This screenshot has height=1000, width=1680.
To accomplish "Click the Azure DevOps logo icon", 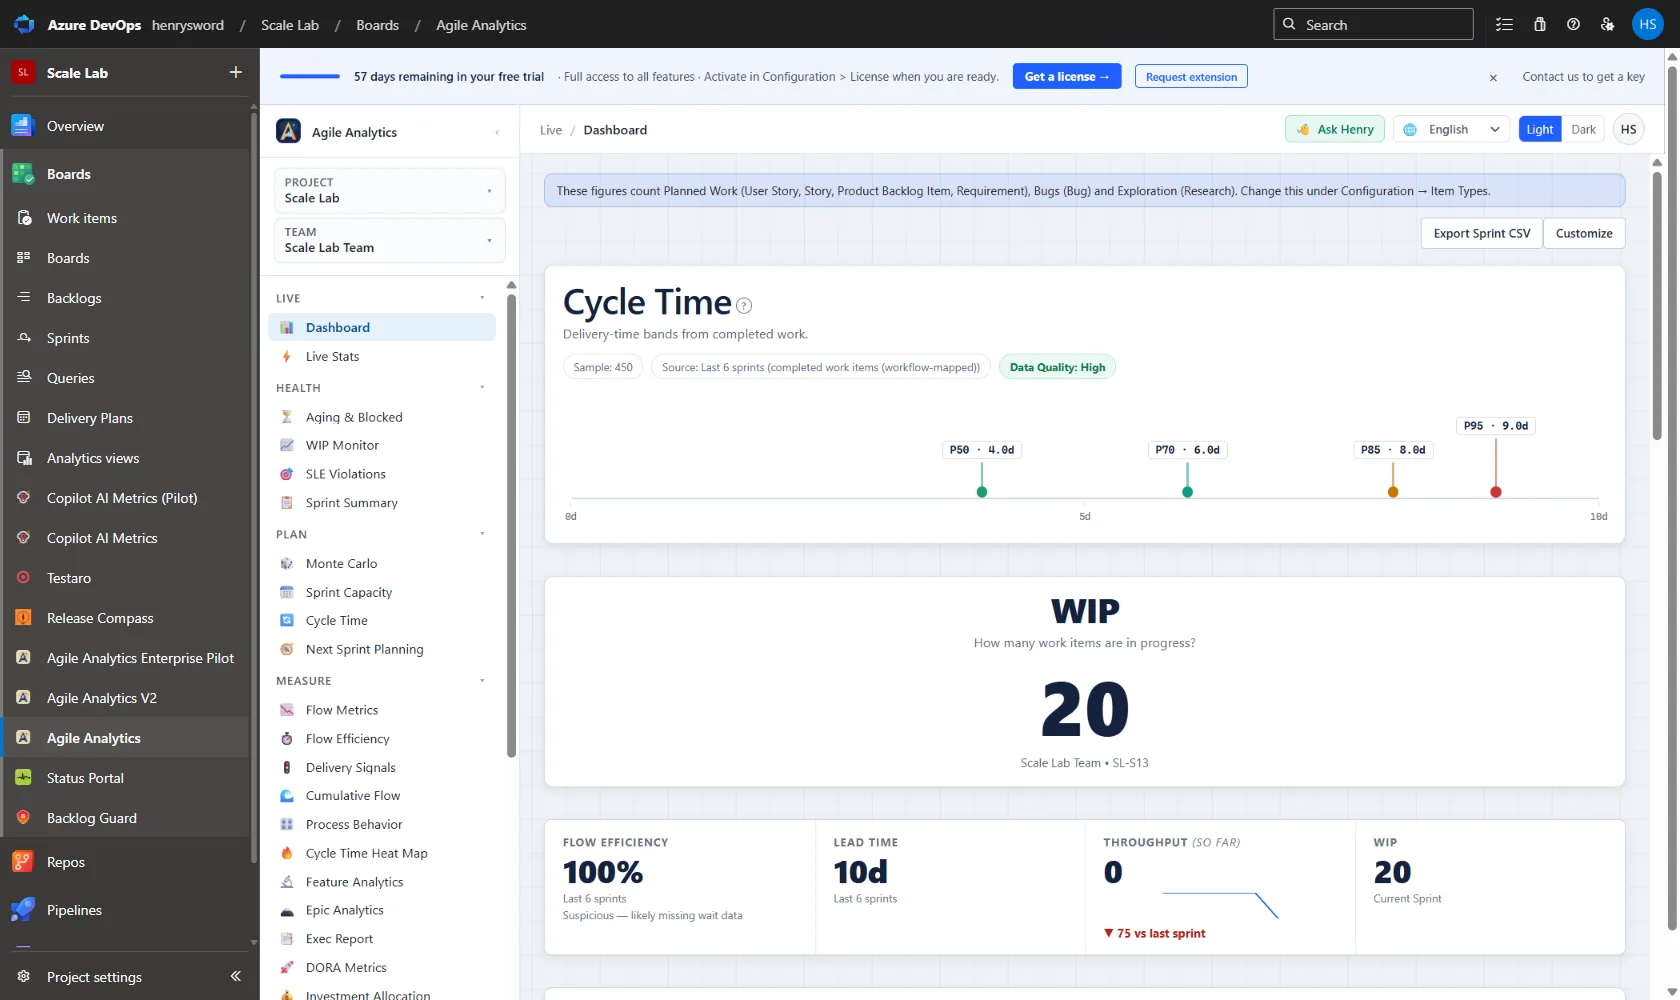I will coord(24,24).
